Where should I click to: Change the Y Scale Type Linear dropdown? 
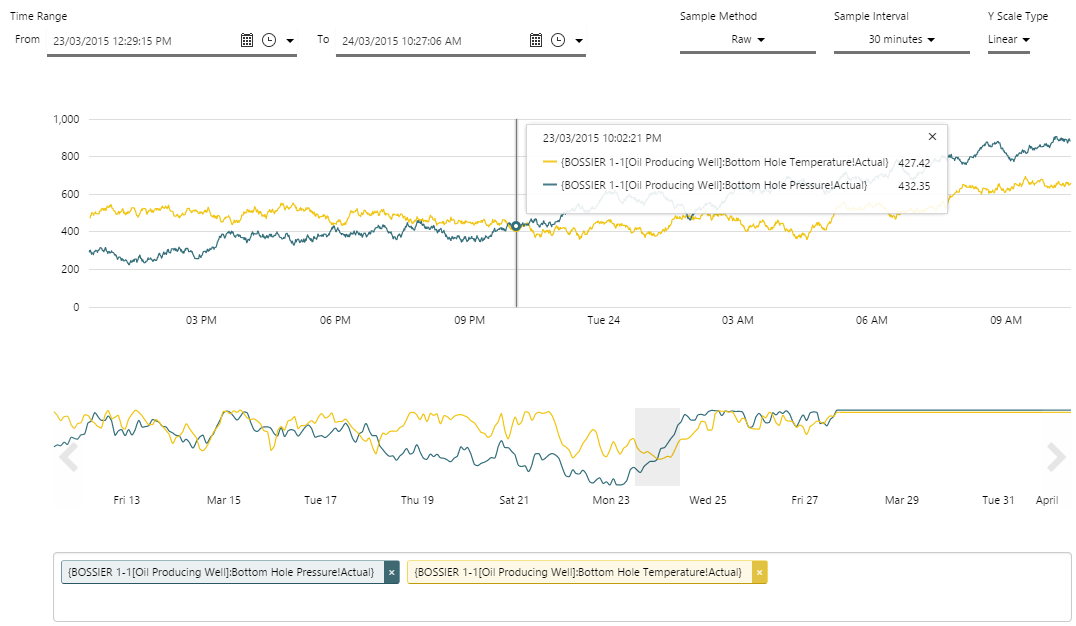1008,40
